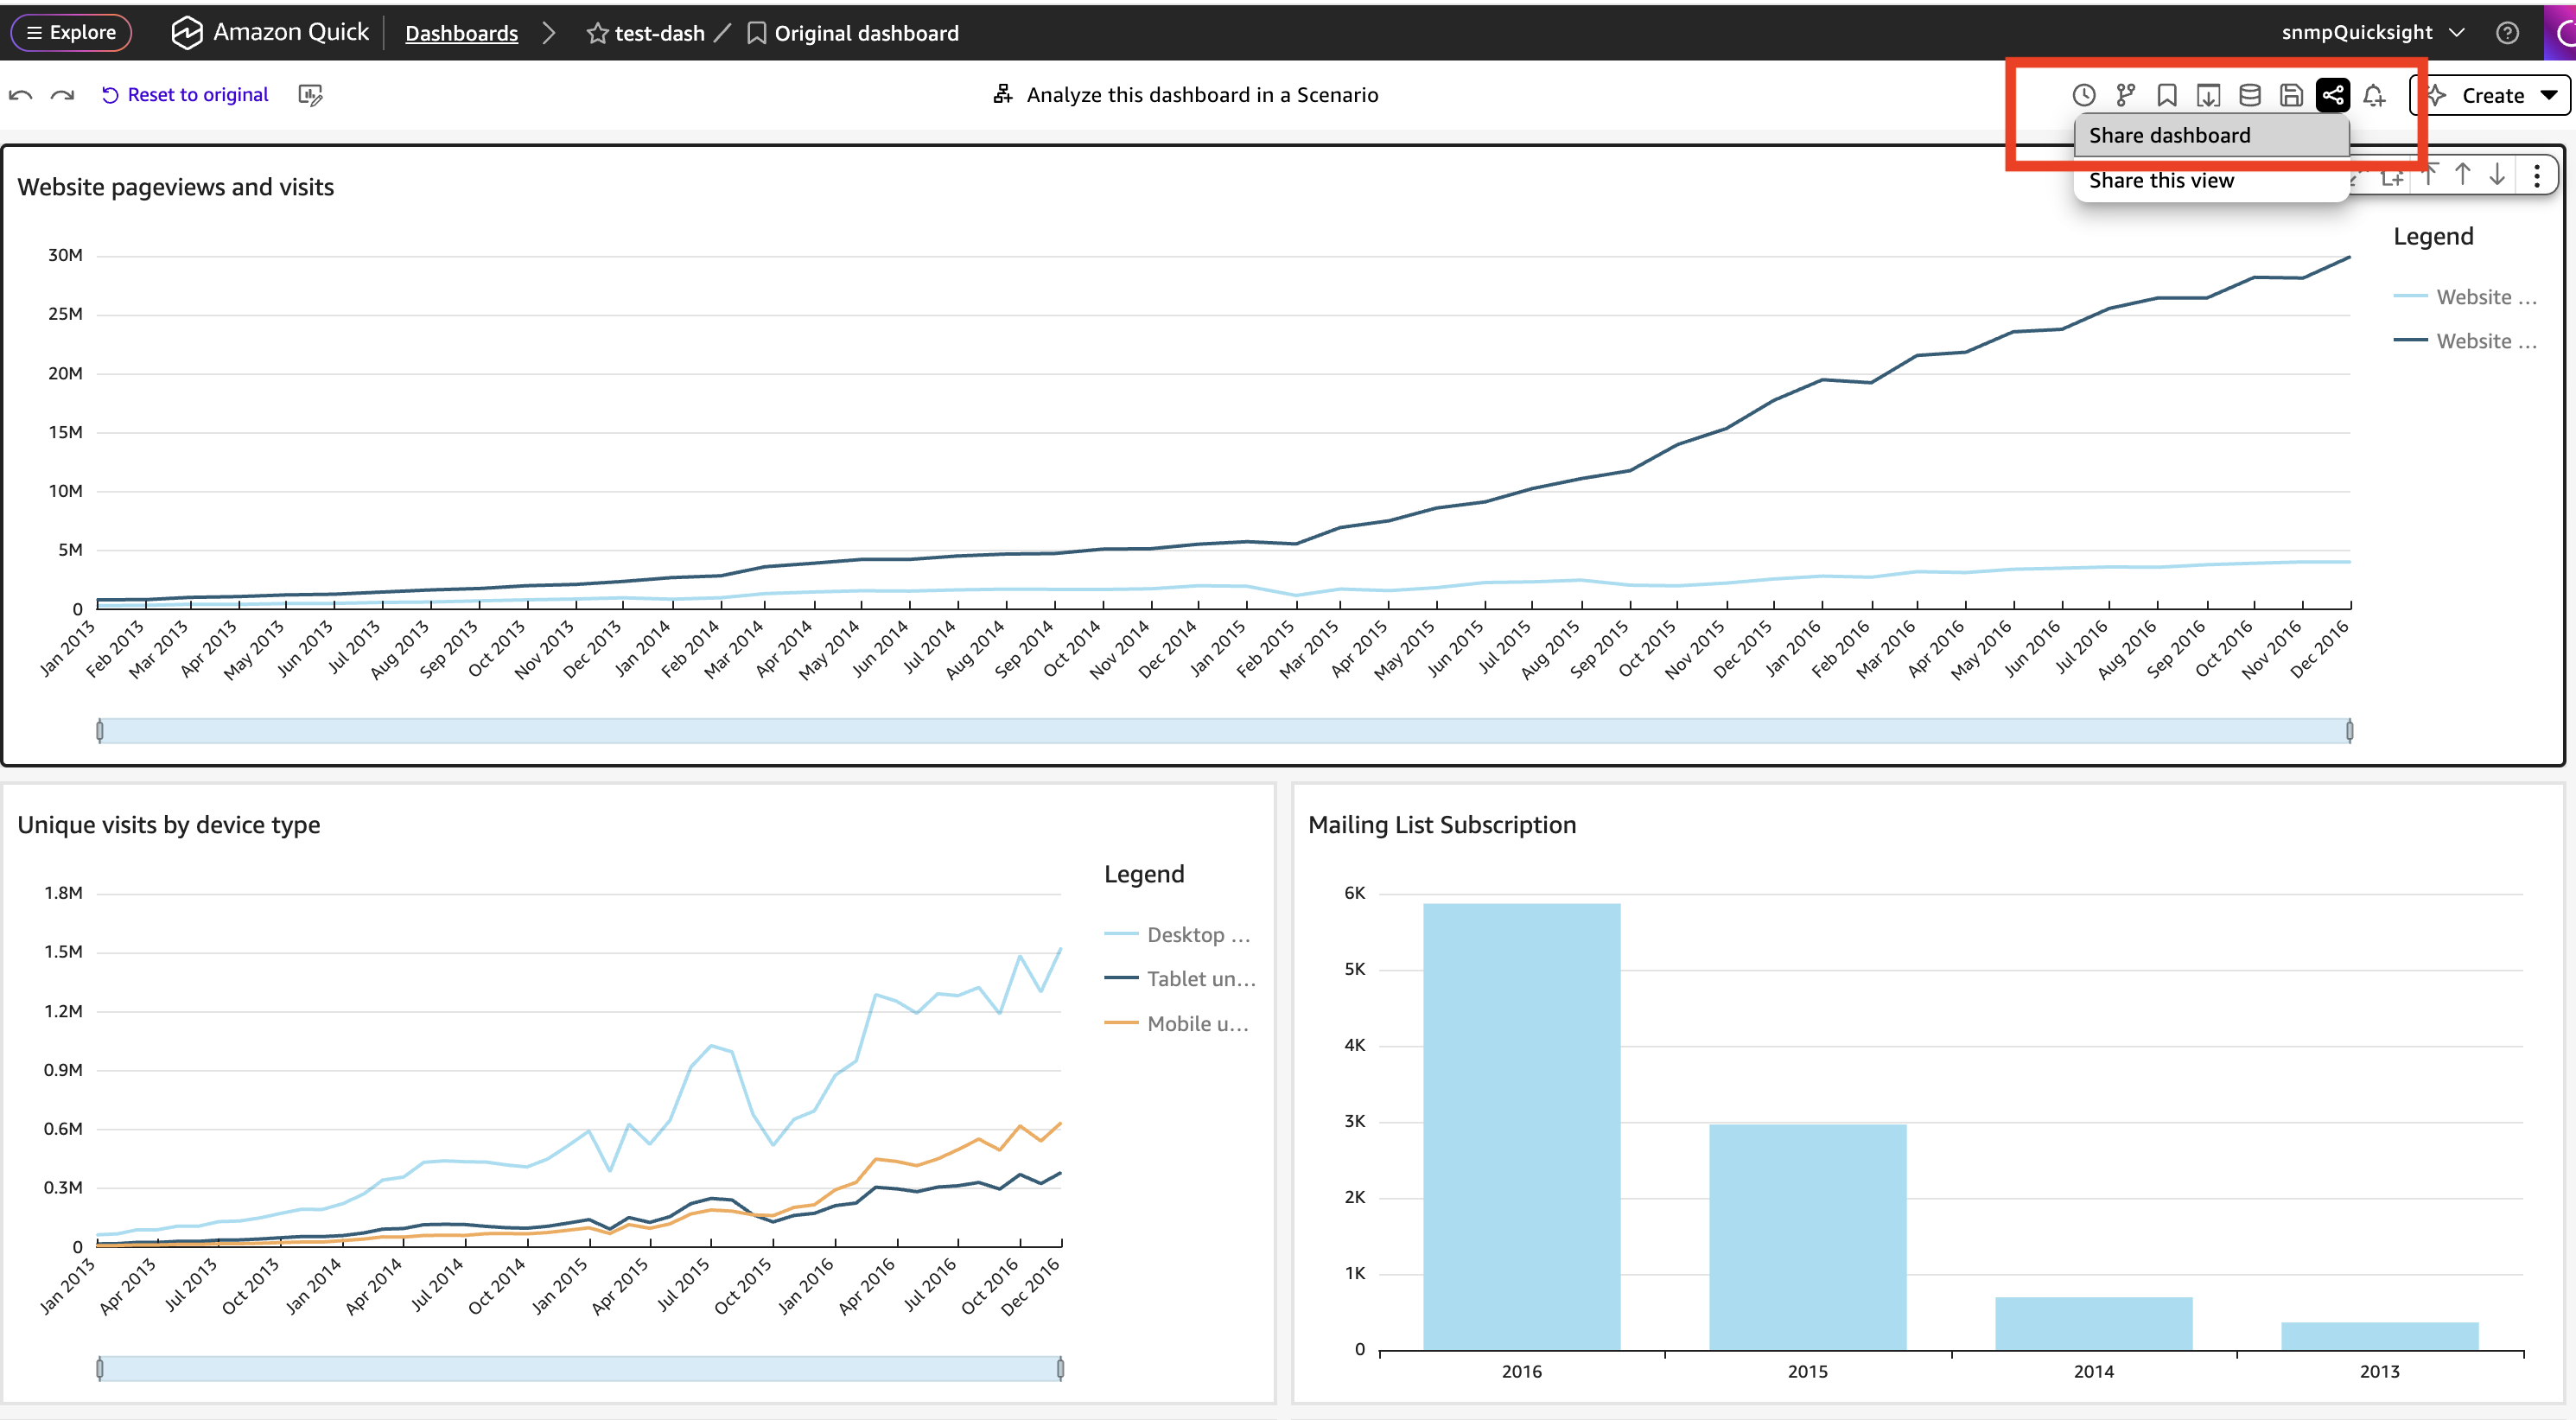Screen dimensions: 2576x1420
Task: Open the bookmarks icon in toolbar
Action: [x=2167, y=95]
